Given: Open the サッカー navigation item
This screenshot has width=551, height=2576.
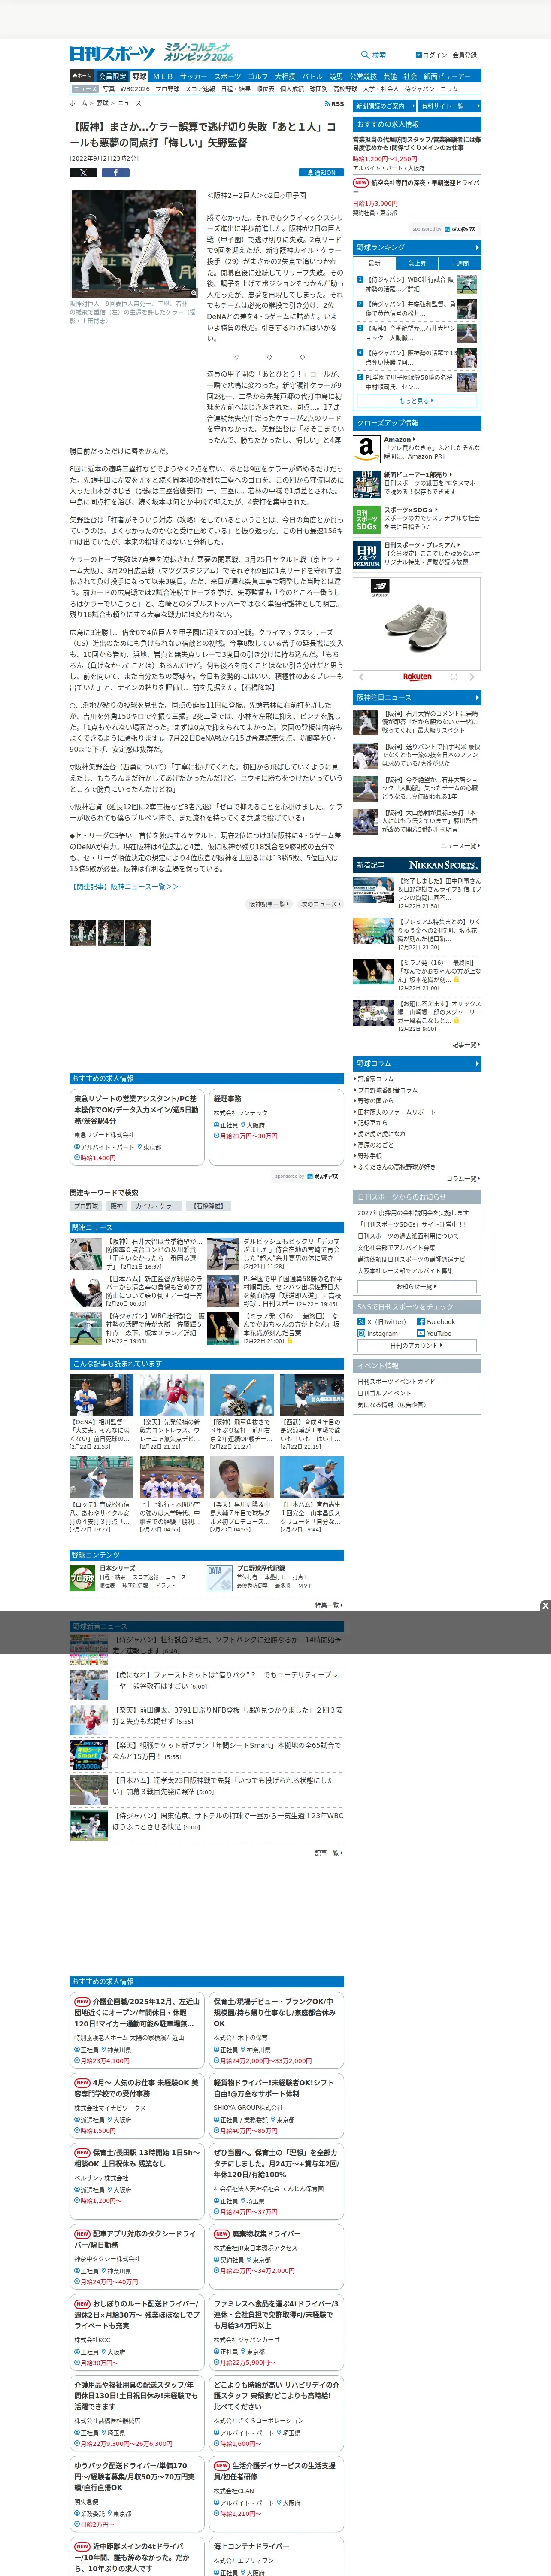Looking at the screenshot, I should click(x=193, y=76).
